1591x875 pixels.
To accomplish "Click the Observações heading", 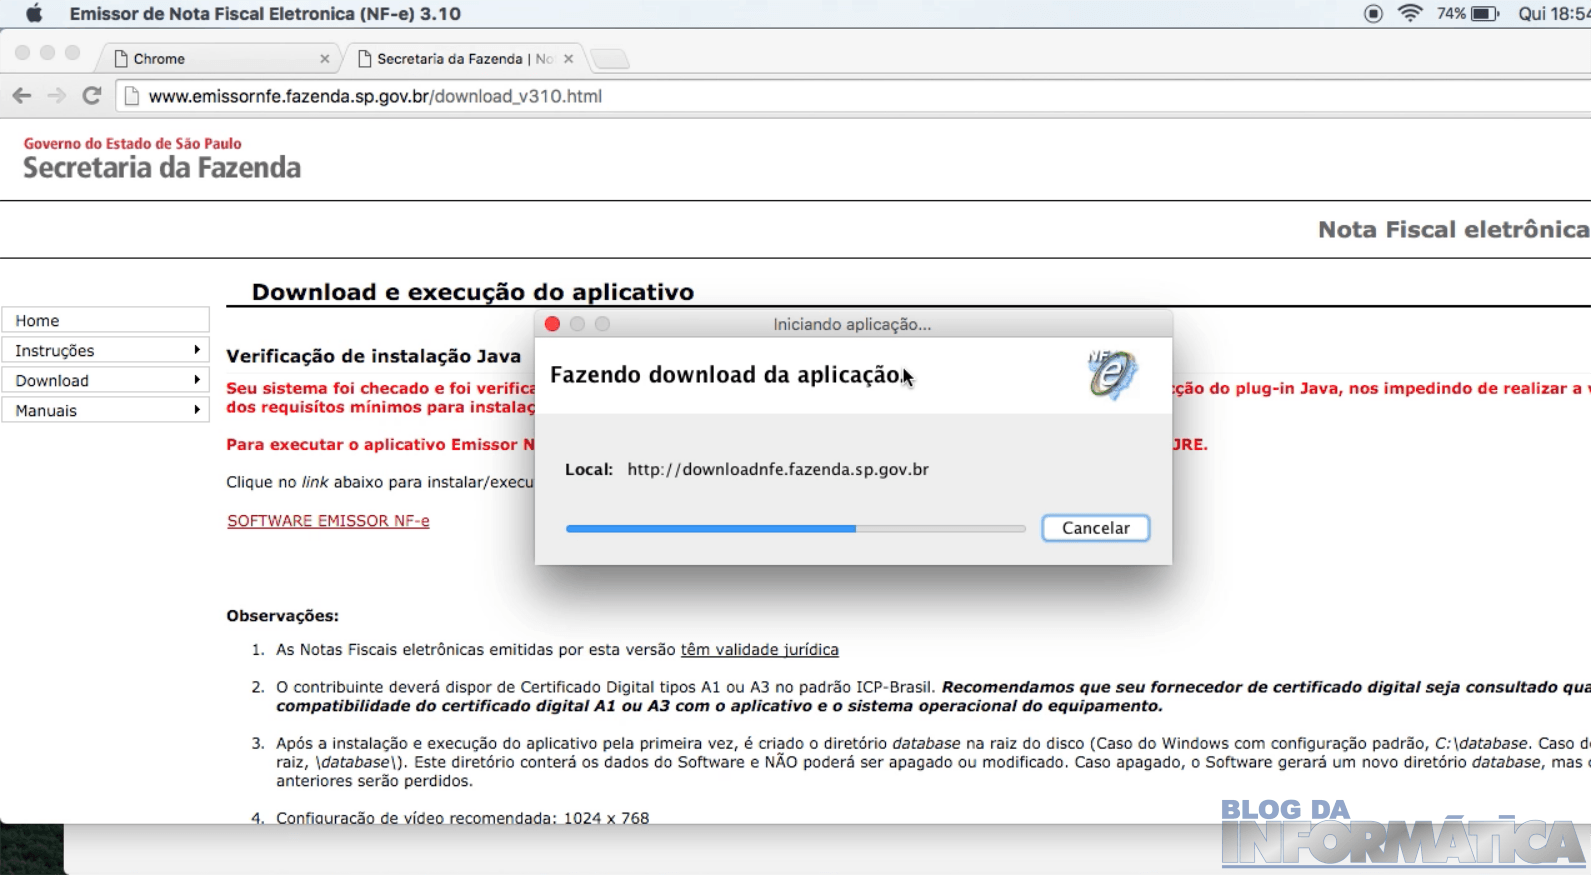I will [283, 616].
